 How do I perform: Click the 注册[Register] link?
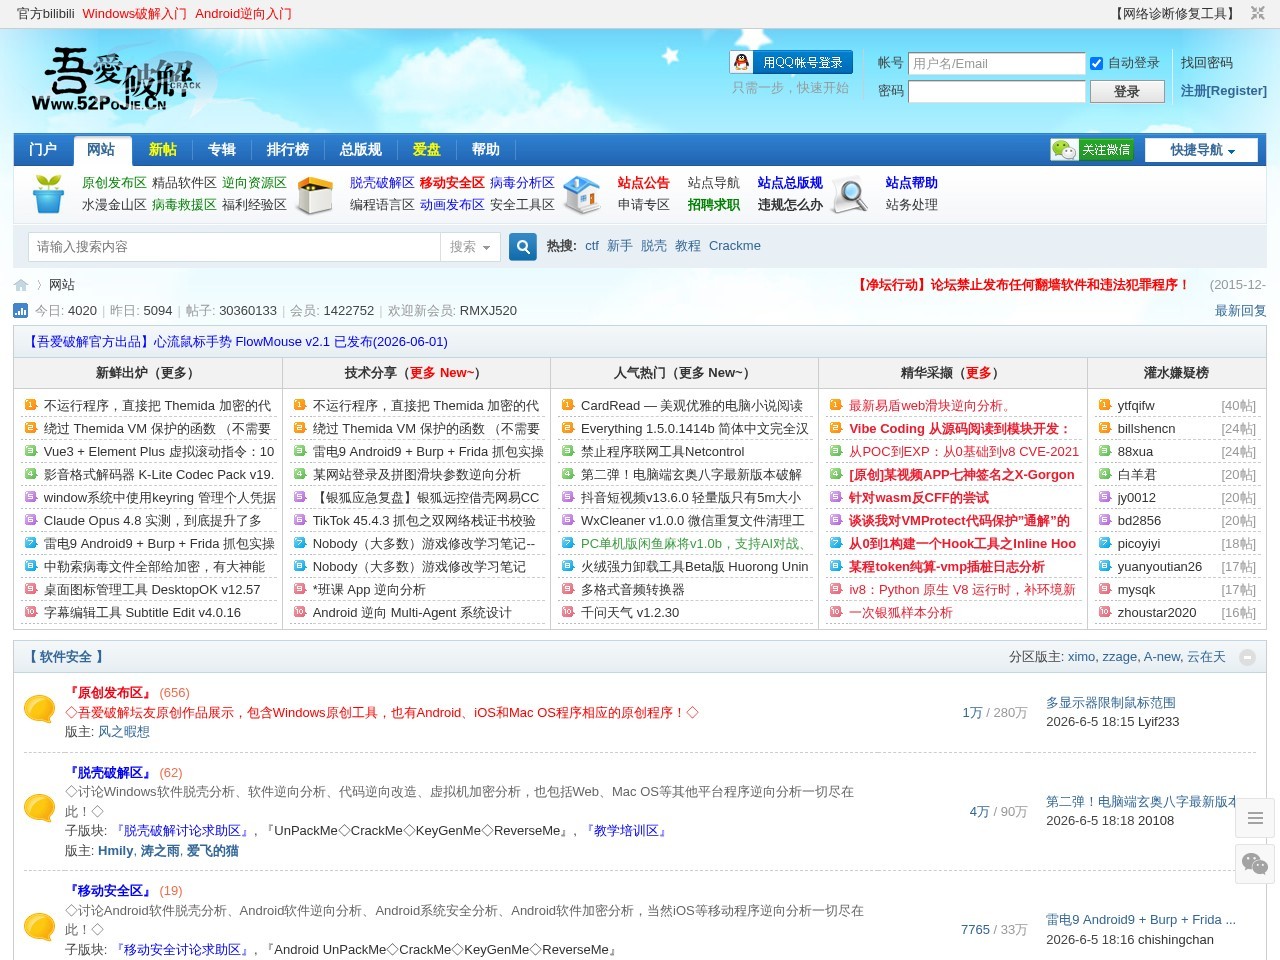(x=1224, y=91)
